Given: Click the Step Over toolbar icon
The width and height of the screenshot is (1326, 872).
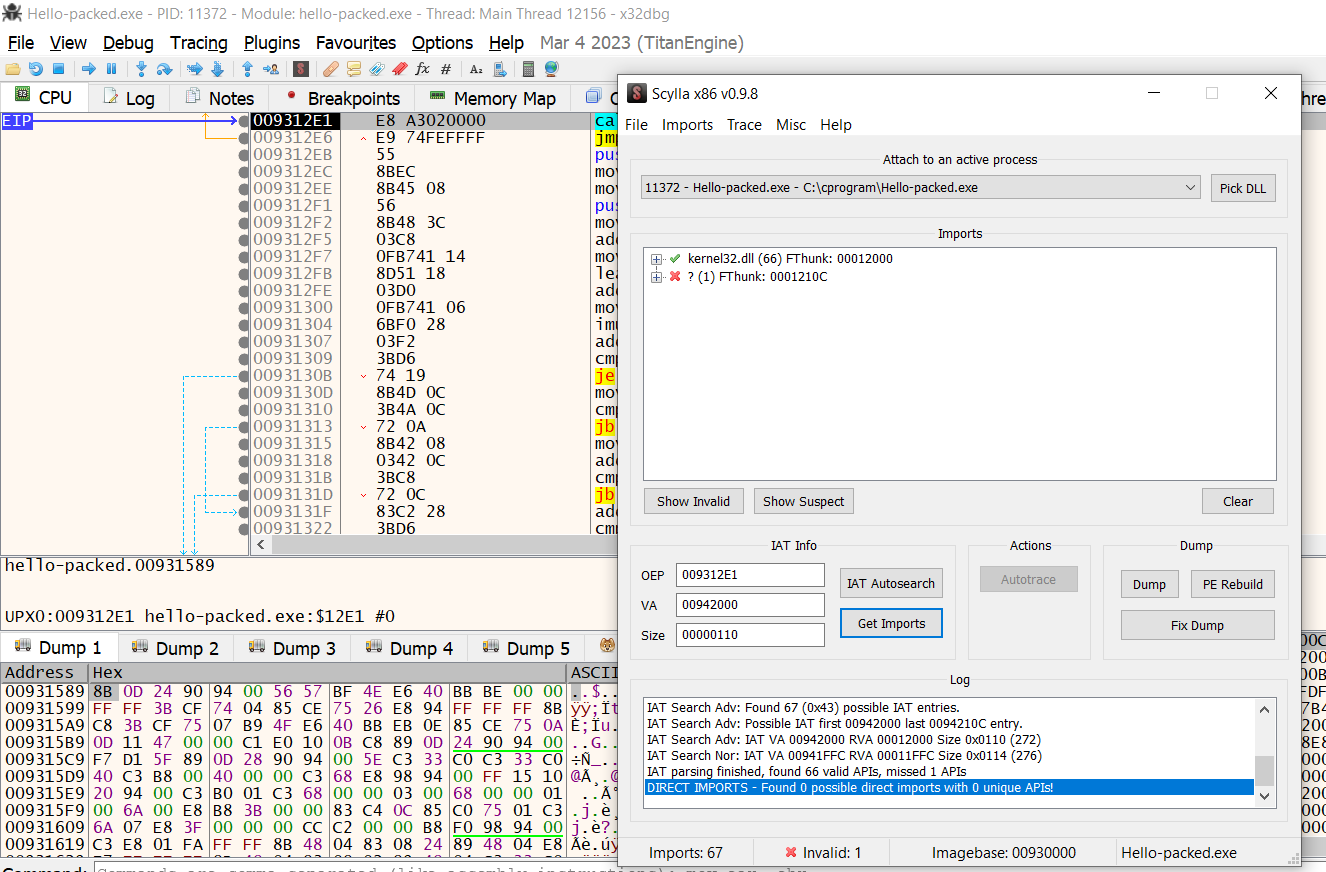Looking at the screenshot, I should [164, 69].
